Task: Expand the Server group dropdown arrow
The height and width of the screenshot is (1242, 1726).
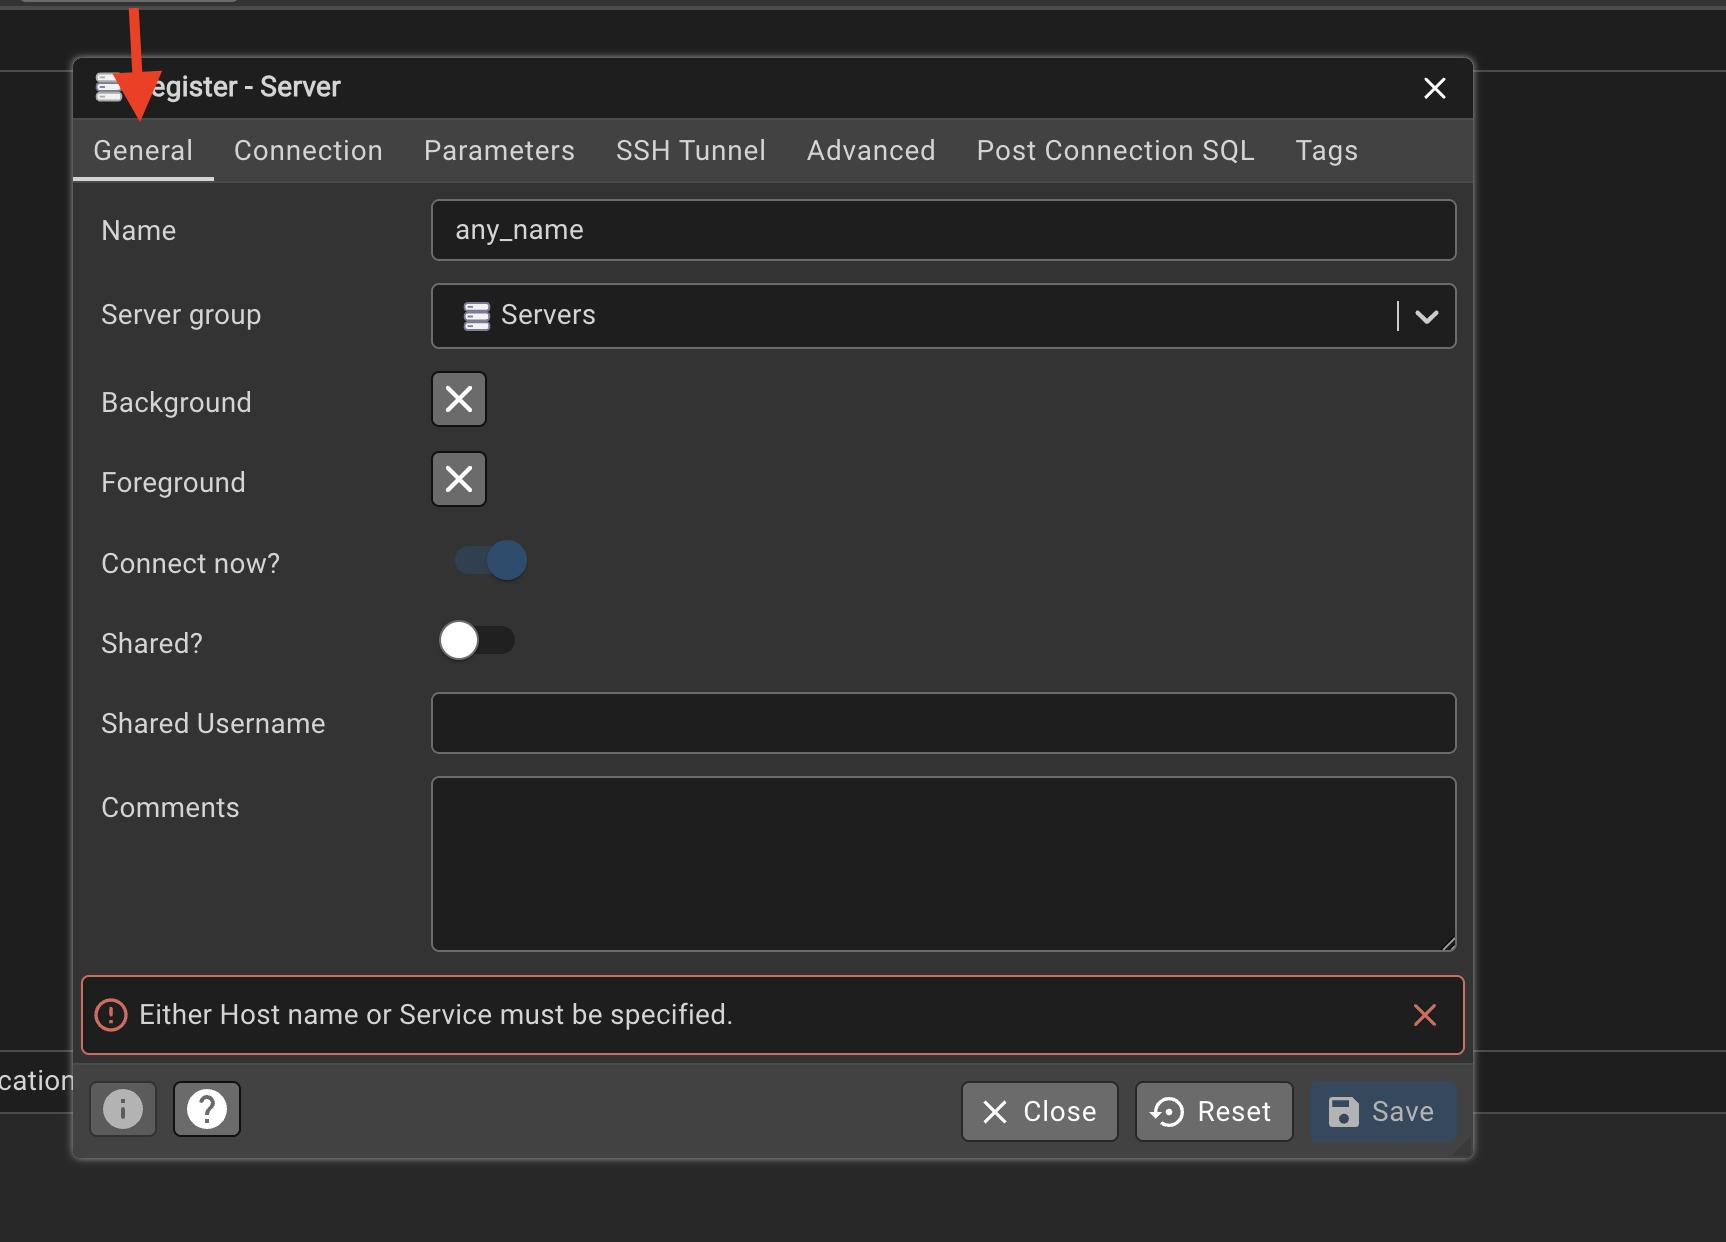Action: [1426, 316]
